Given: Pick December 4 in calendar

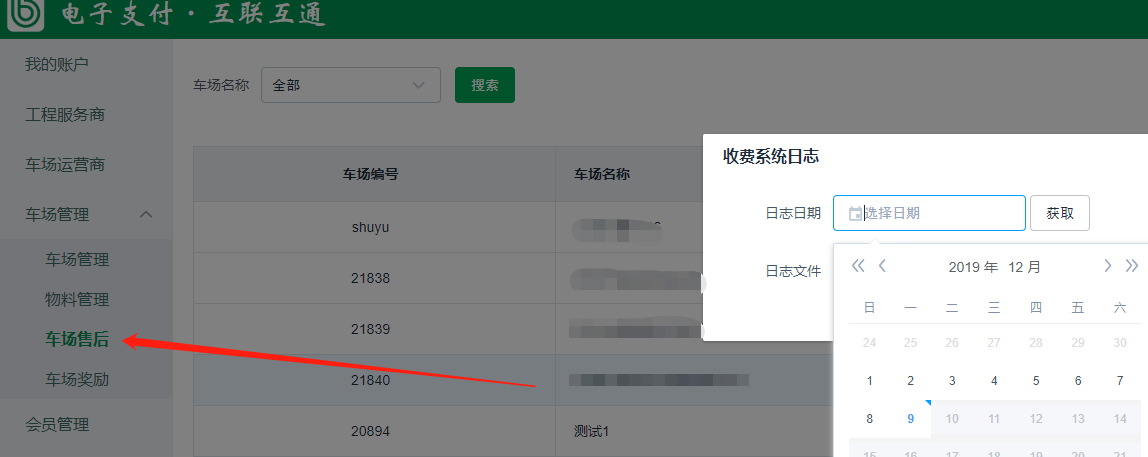Looking at the screenshot, I should coord(994,381).
